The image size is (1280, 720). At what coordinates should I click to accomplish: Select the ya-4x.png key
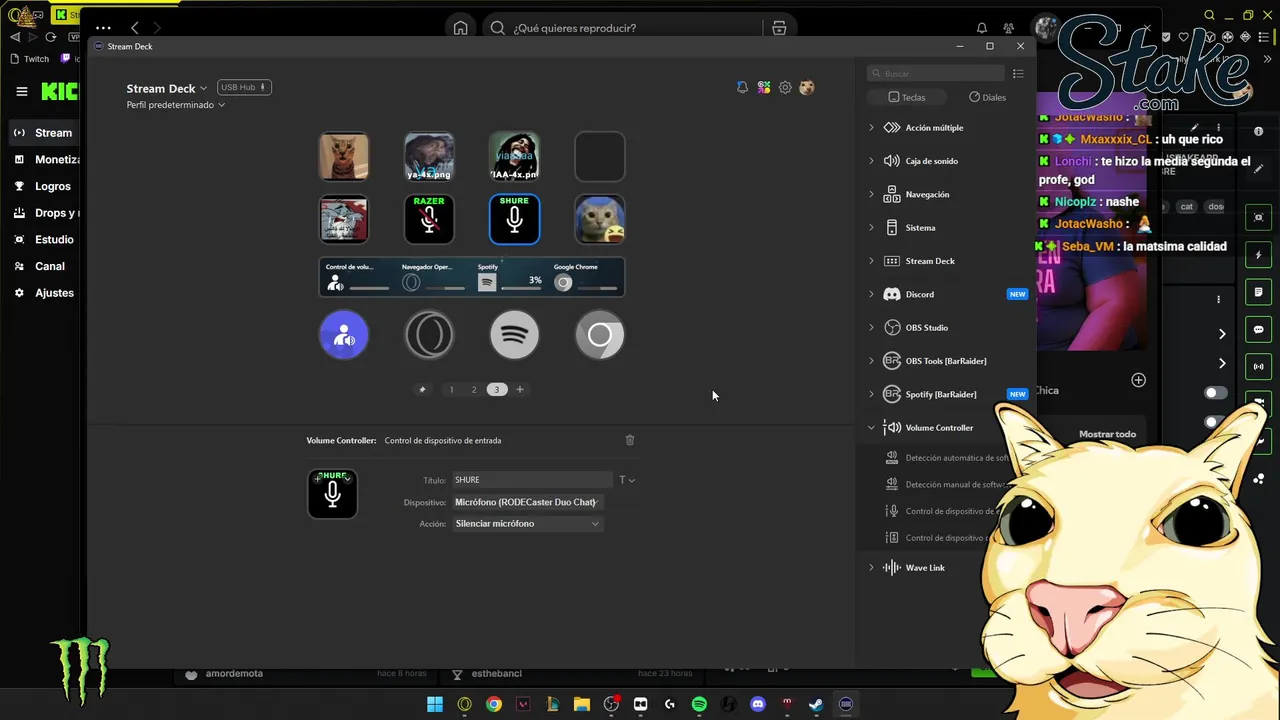pyautogui.click(x=429, y=157)
